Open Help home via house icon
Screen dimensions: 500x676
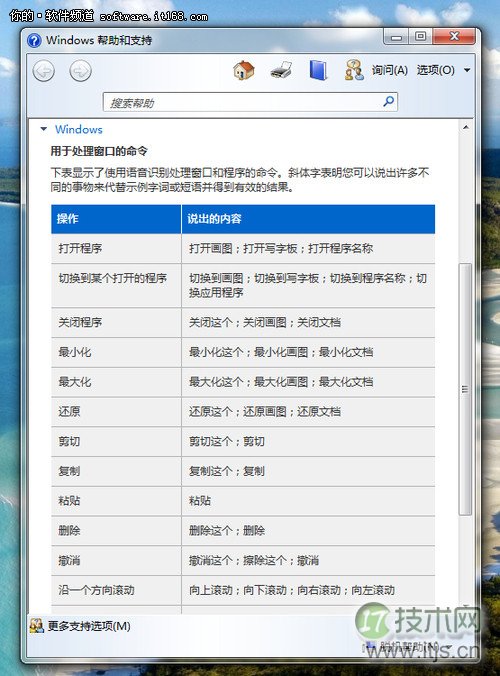click(x=244, y=70)
